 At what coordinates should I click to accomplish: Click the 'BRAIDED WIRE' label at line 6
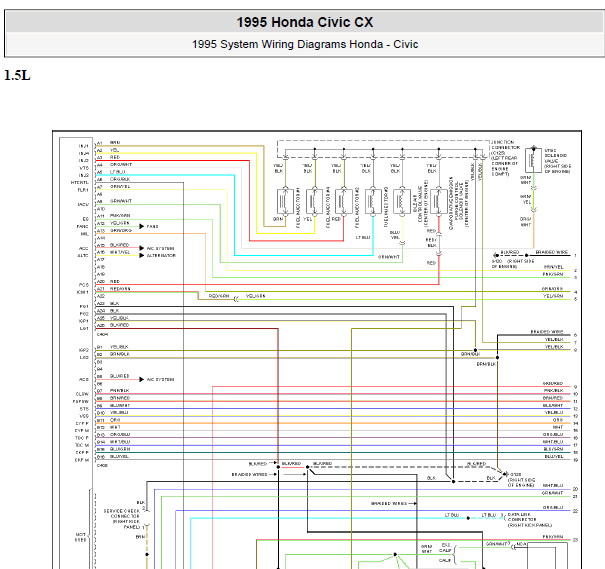547,332
